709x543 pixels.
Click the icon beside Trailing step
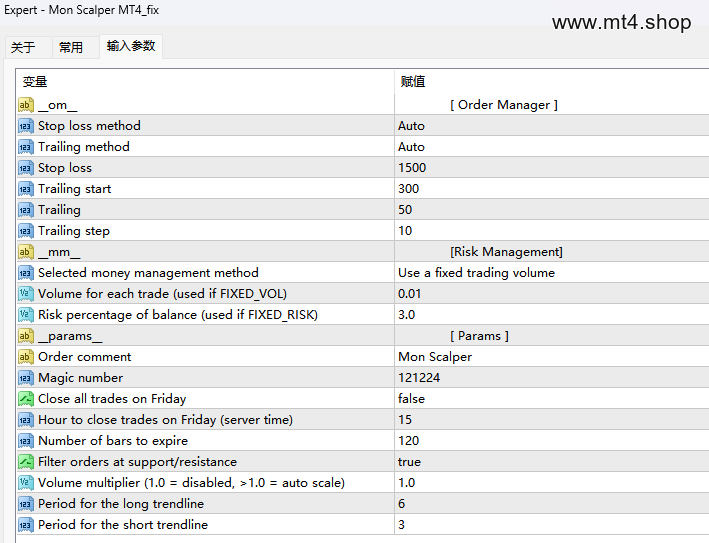[26, 231]
